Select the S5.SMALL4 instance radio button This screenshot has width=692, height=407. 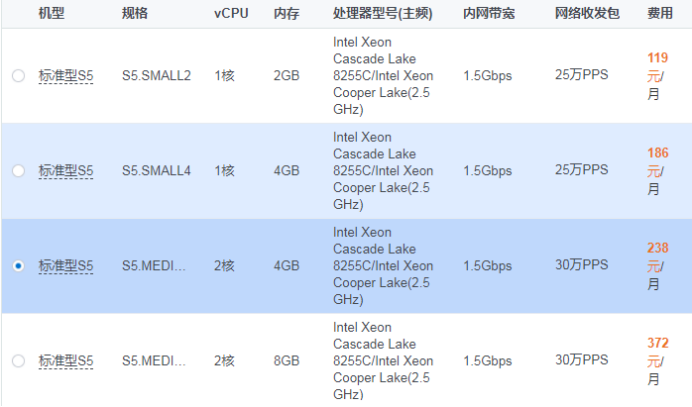coord(18,171)
